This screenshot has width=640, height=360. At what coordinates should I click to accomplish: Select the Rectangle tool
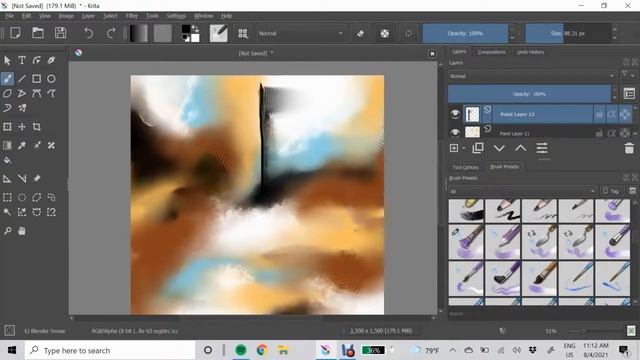click(36, 78)
